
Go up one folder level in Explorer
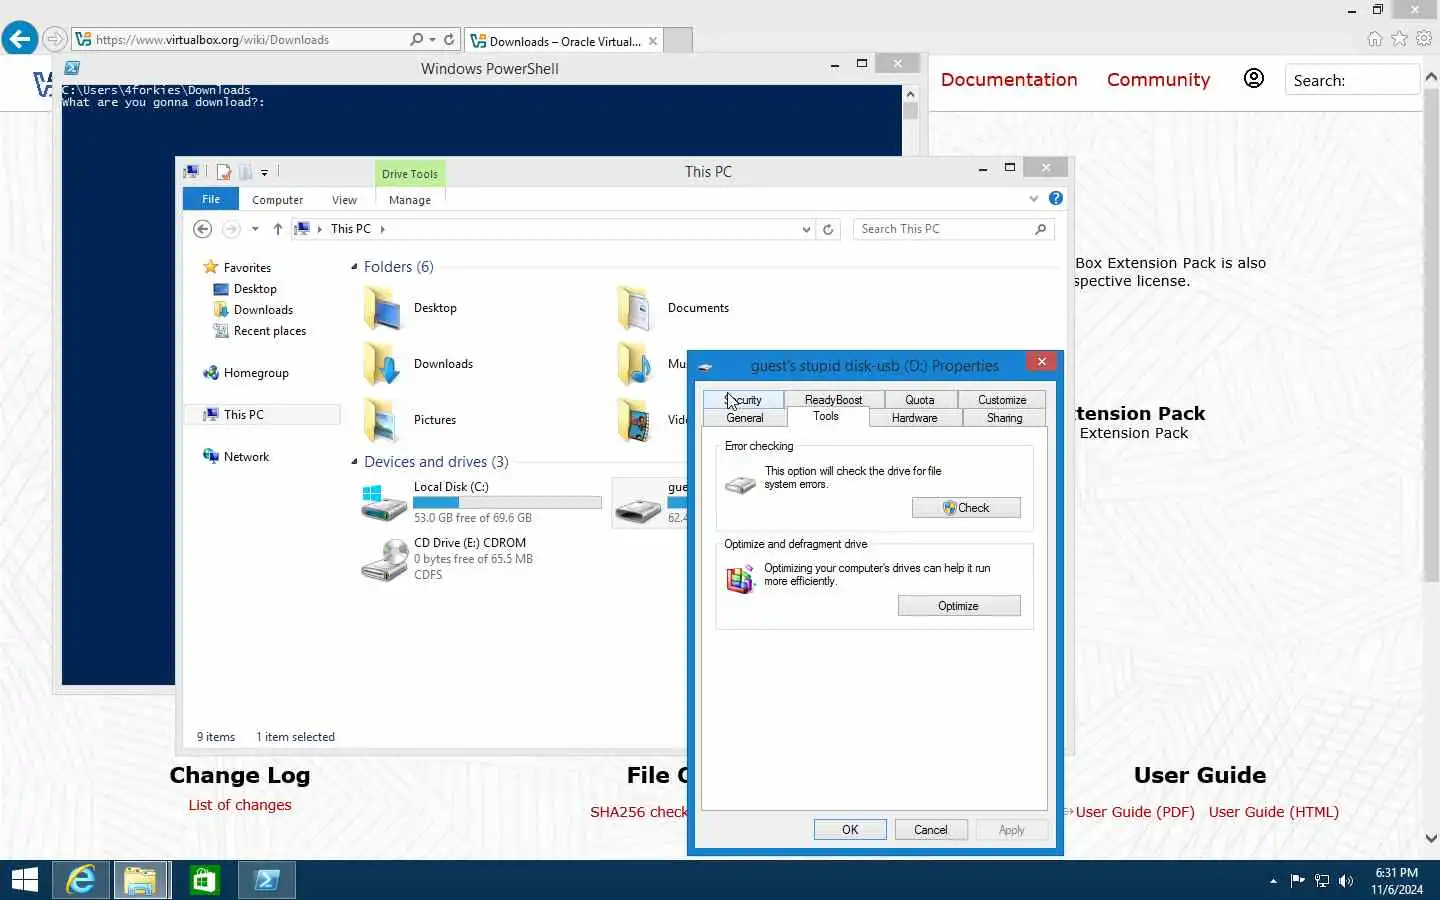click(x=278, y=229)
